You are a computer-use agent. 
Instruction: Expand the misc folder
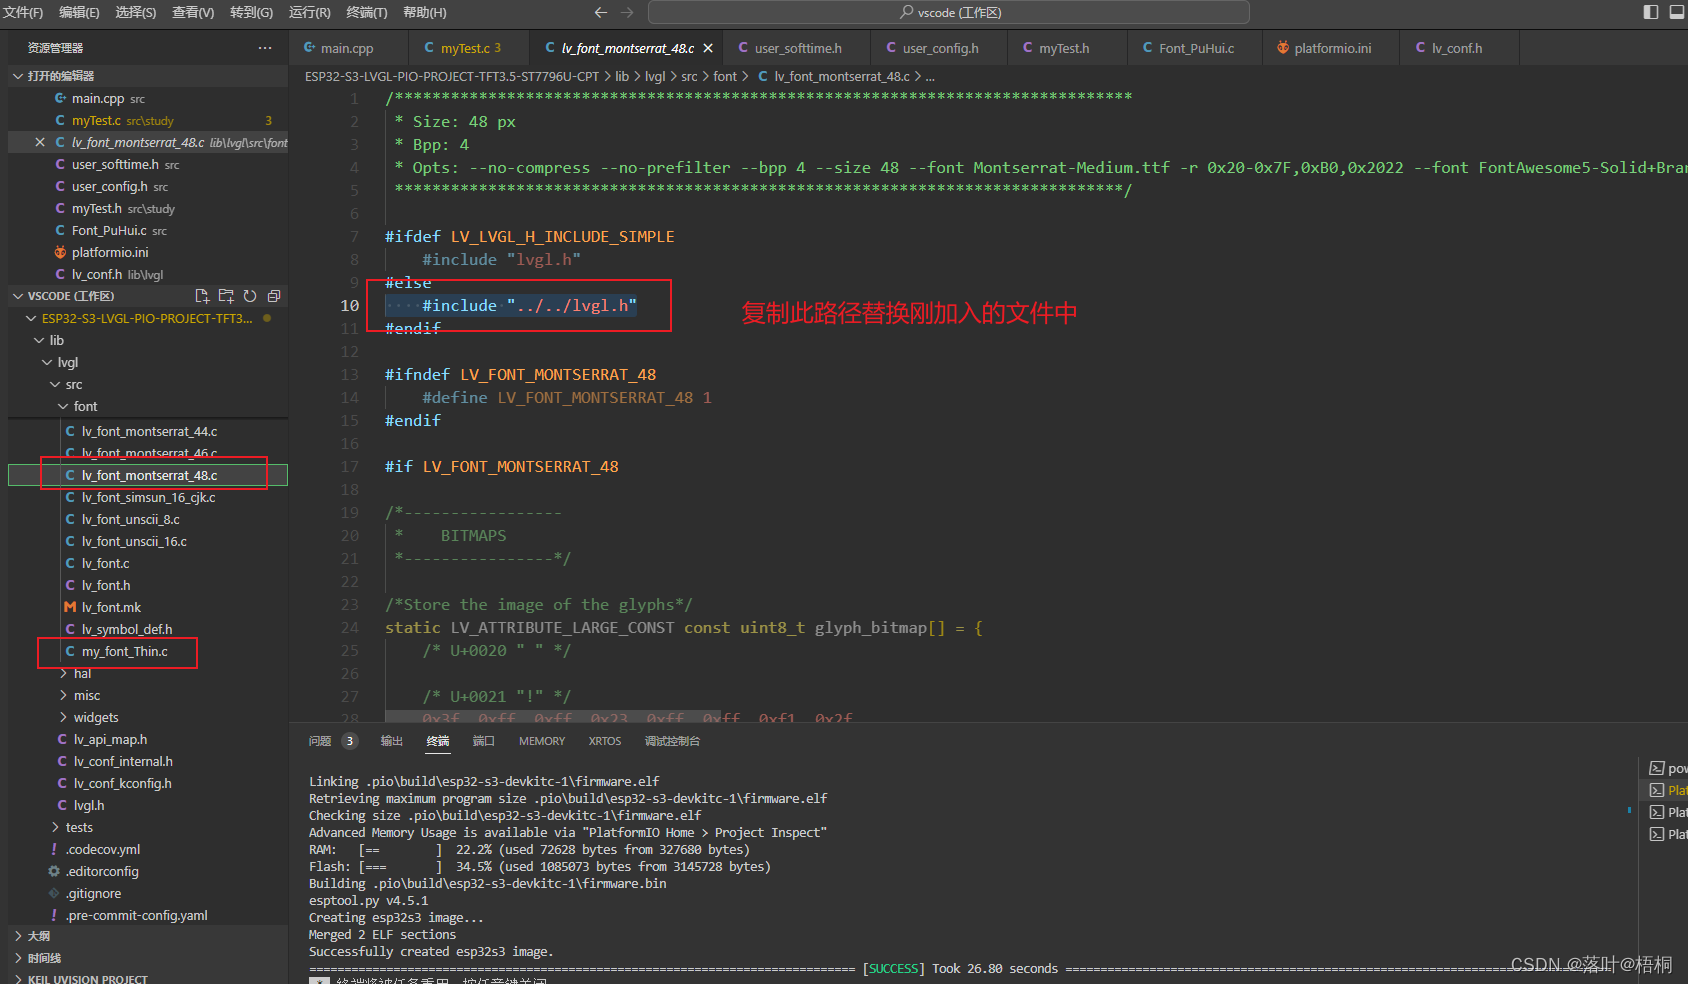(x=148, y=695)
